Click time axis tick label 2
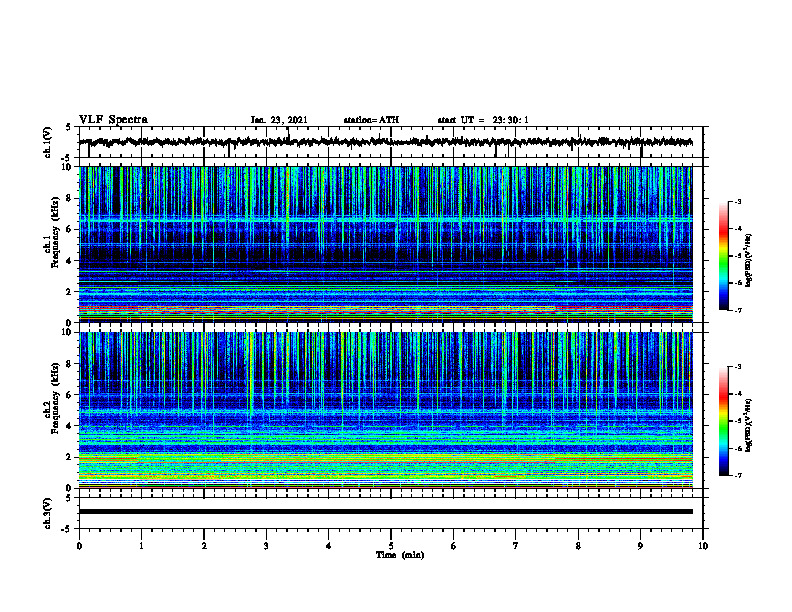The width and height of the screenshot is (792, 612). pyautogui.click(x=204, y=546)
